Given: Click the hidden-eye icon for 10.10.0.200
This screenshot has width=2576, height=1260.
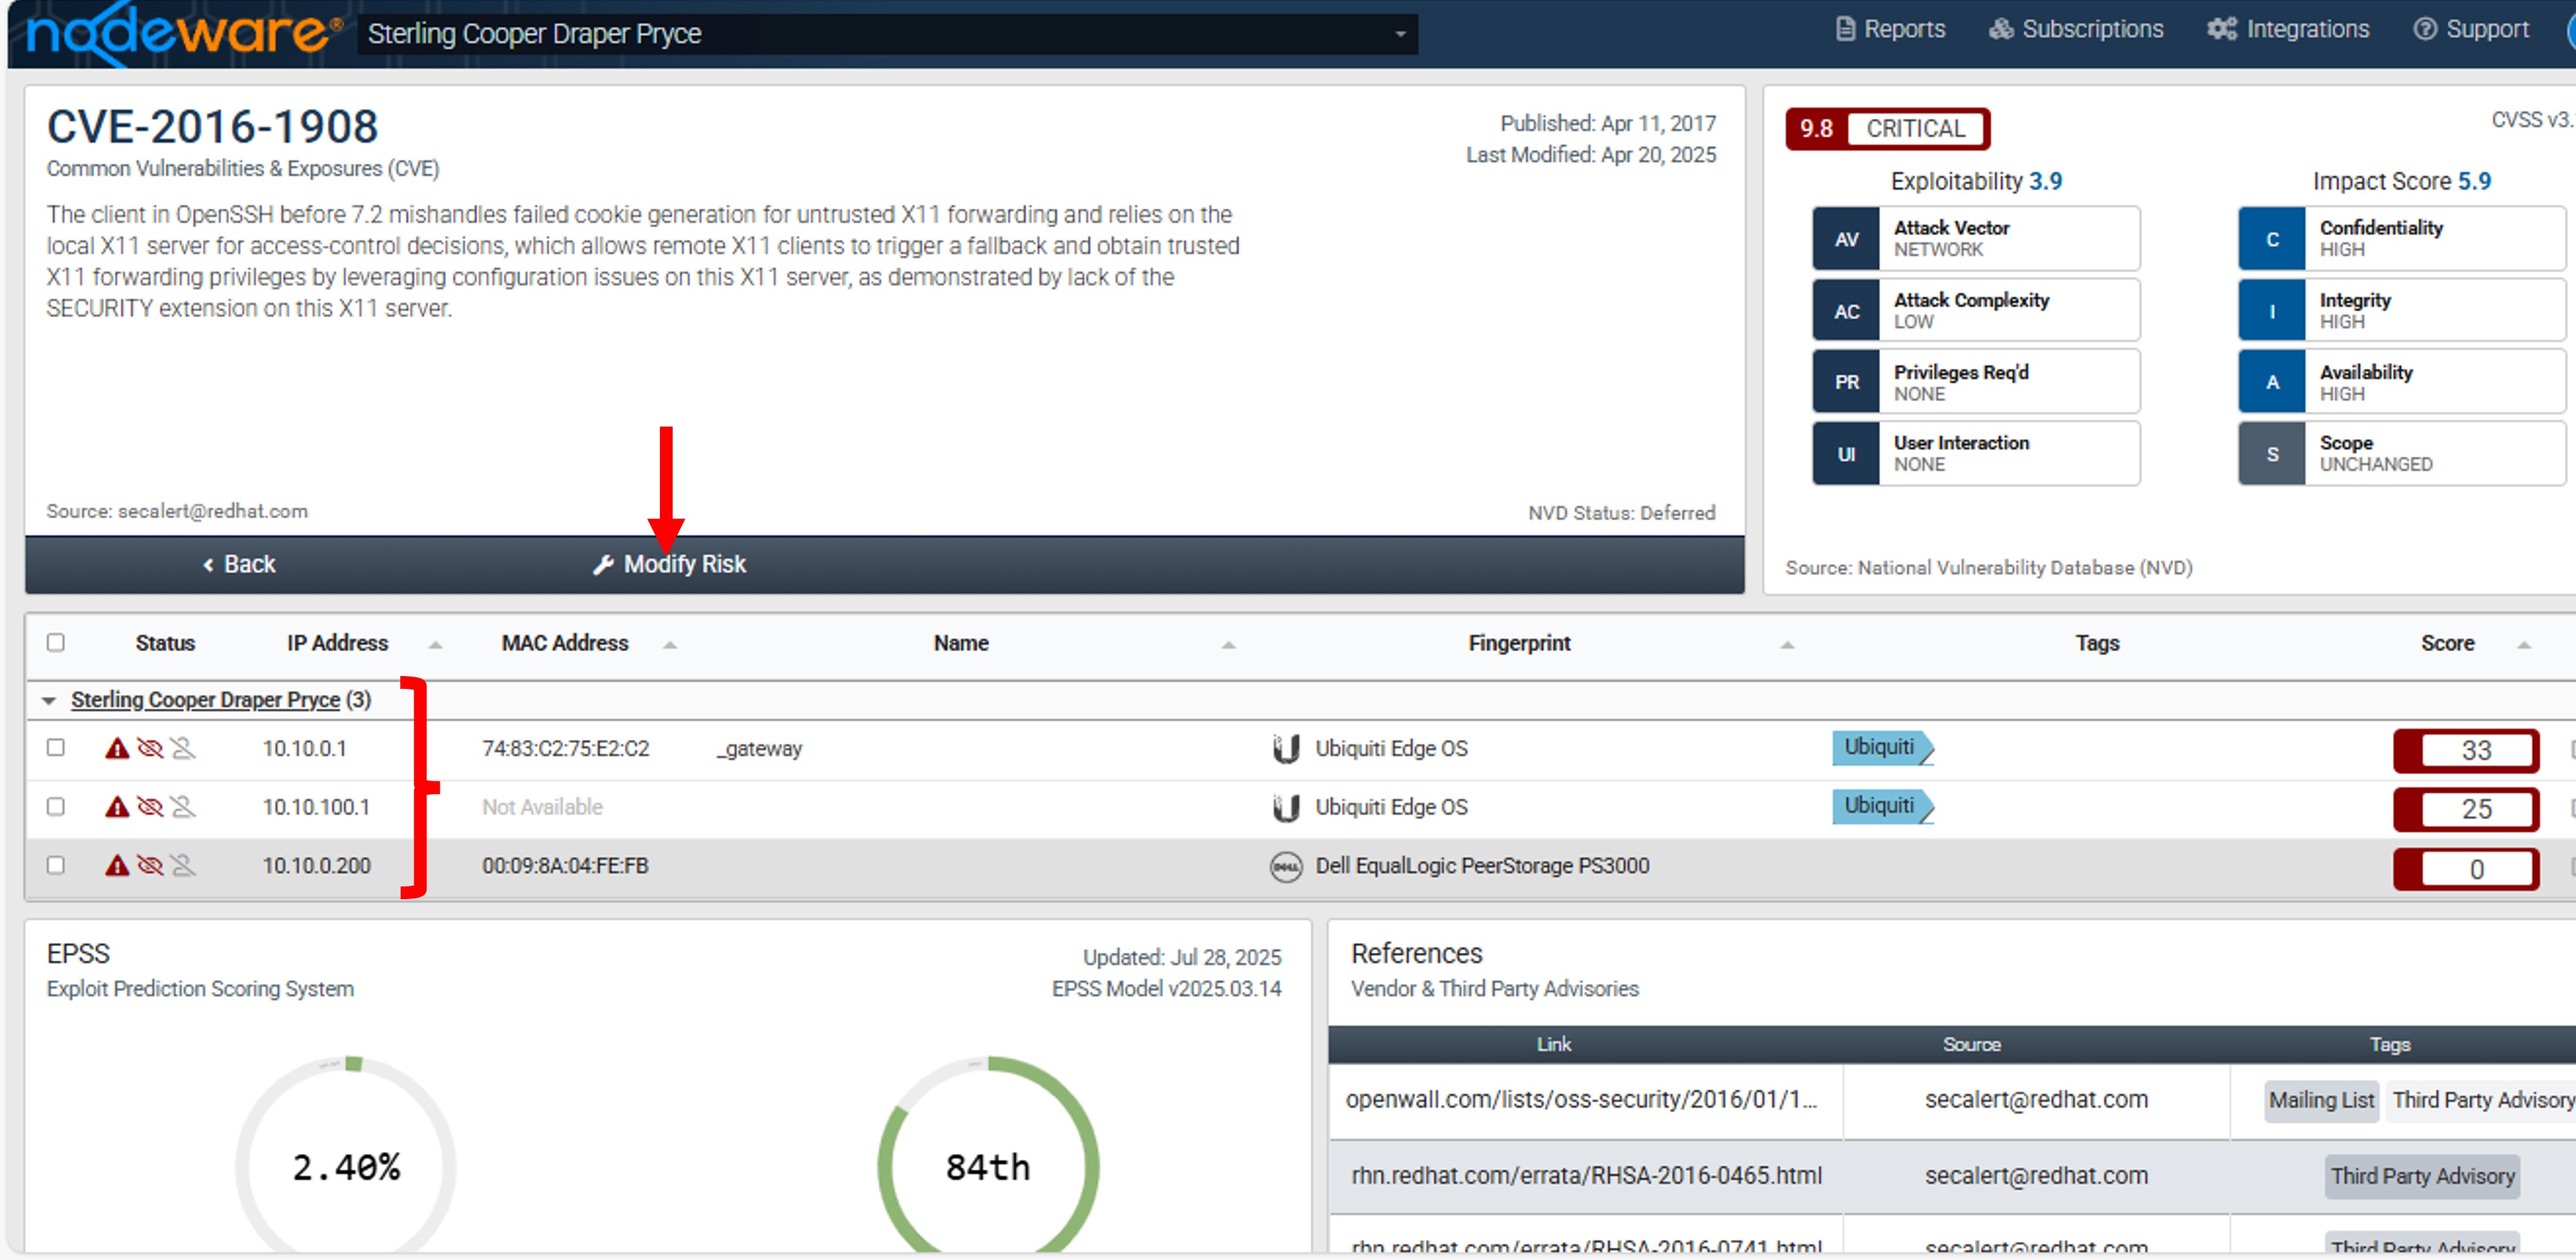Looking at the screenshot, I should point(150,866).
